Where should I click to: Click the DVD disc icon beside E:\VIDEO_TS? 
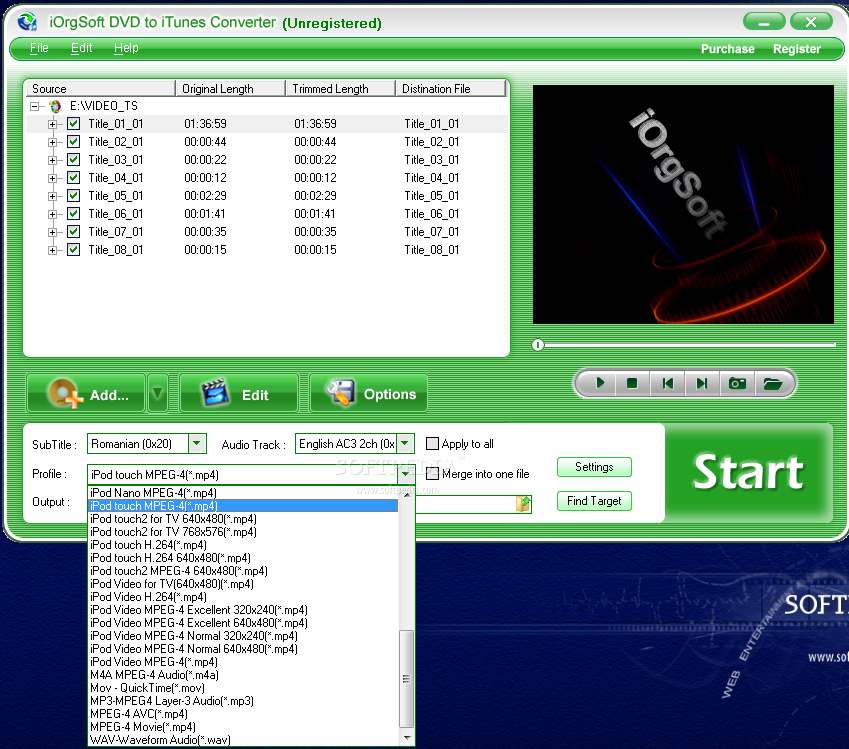pyautogui.click(x=55, y=106)
